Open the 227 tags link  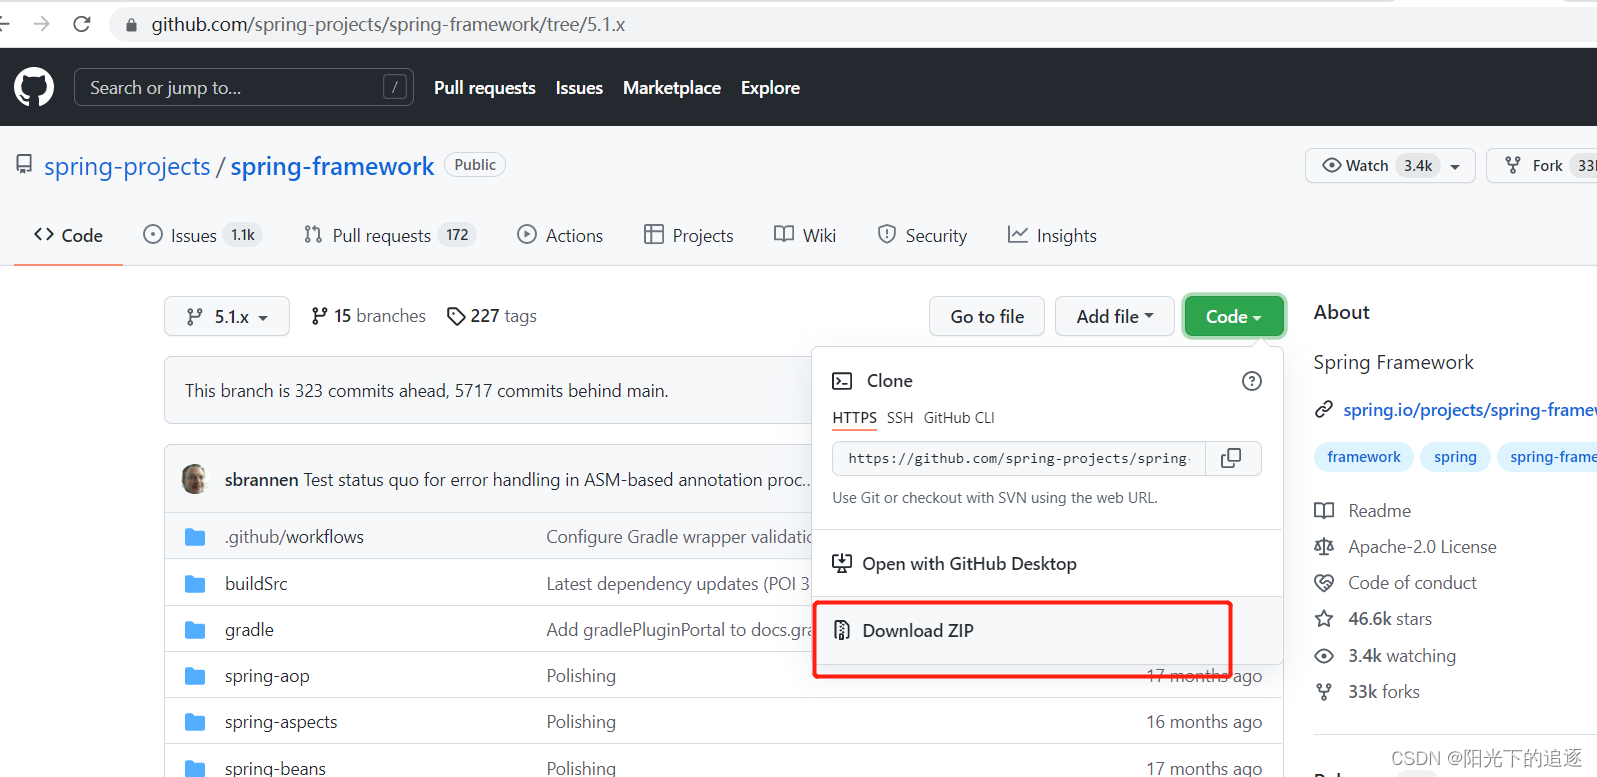pos(492,316)
